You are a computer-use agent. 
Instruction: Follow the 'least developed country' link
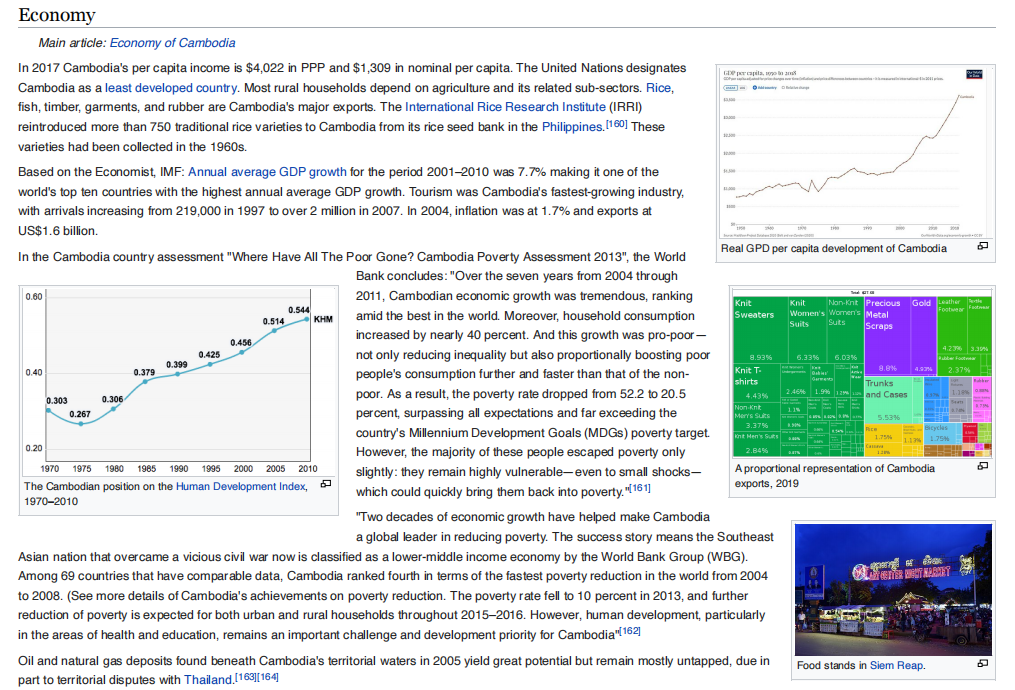click(171, 87)
